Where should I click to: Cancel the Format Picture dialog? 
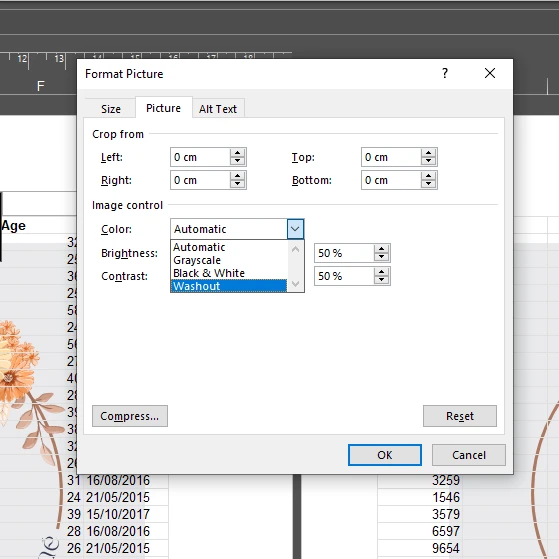(469, 455)
